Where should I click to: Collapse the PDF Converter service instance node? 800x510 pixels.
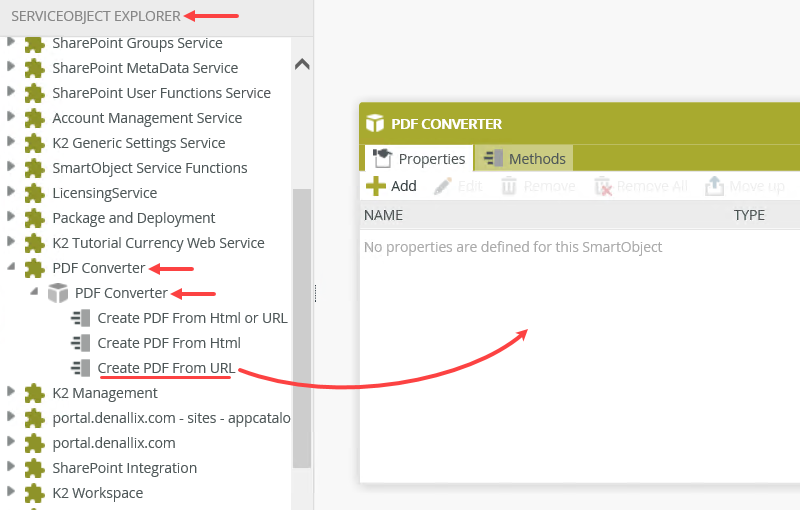coord(11,266)
